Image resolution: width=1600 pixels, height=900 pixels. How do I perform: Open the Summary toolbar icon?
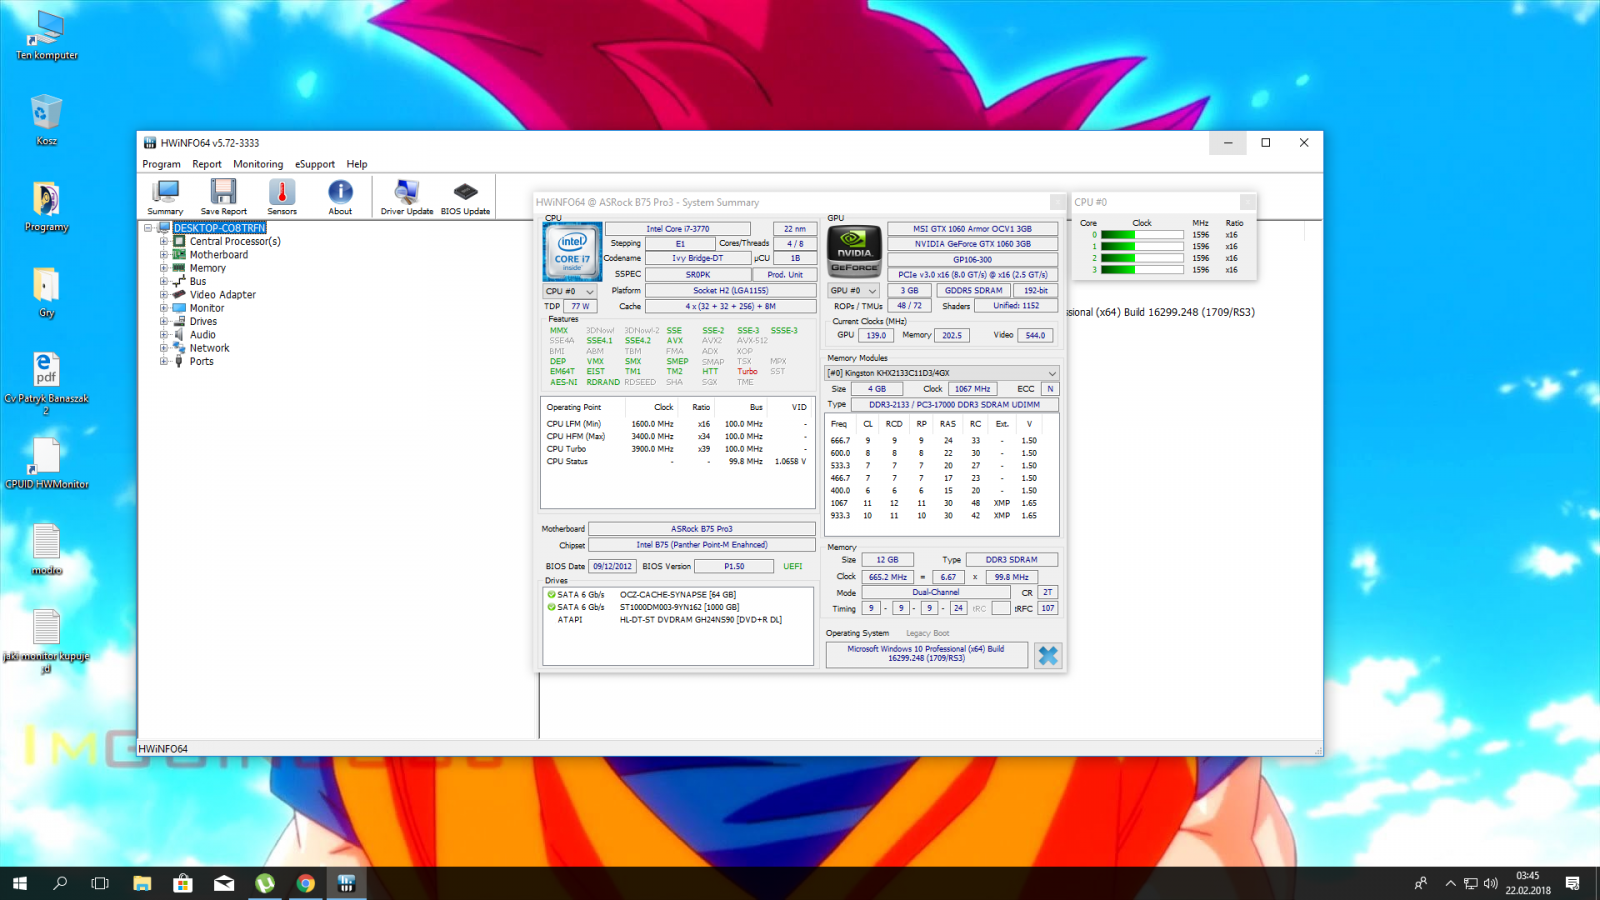[165, 197]
